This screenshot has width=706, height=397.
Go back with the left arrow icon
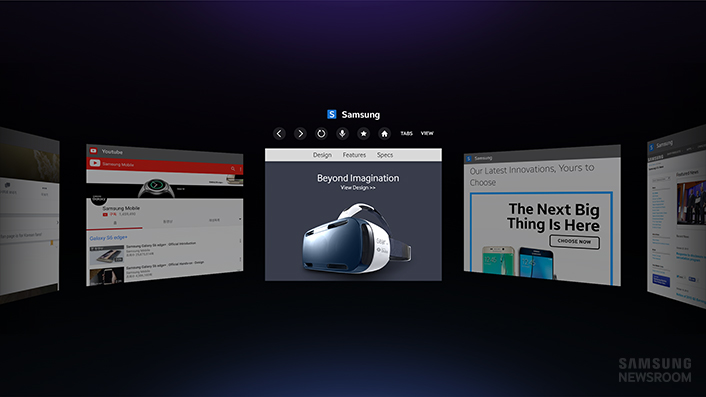click(279, 134)
